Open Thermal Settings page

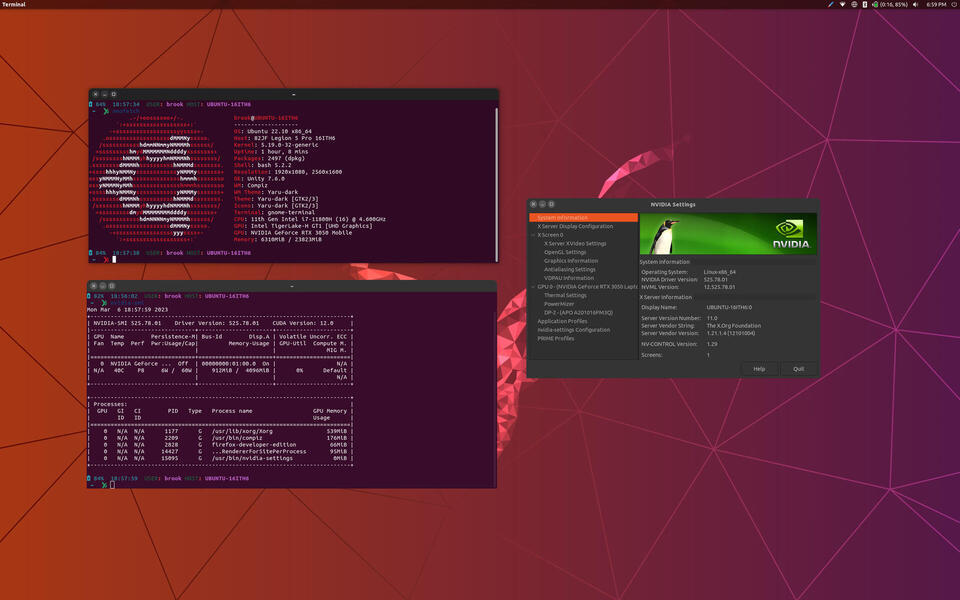click(x=565, y=295)
